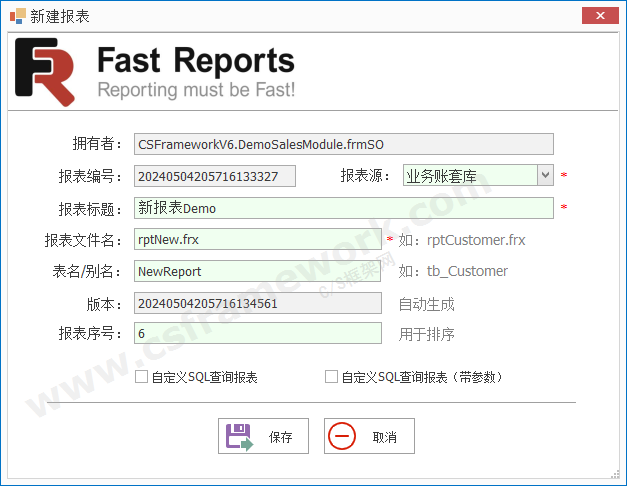Screen dimensions: 627x486
Task: Click the 报表编号 field
Action: [x=215, y=176]
